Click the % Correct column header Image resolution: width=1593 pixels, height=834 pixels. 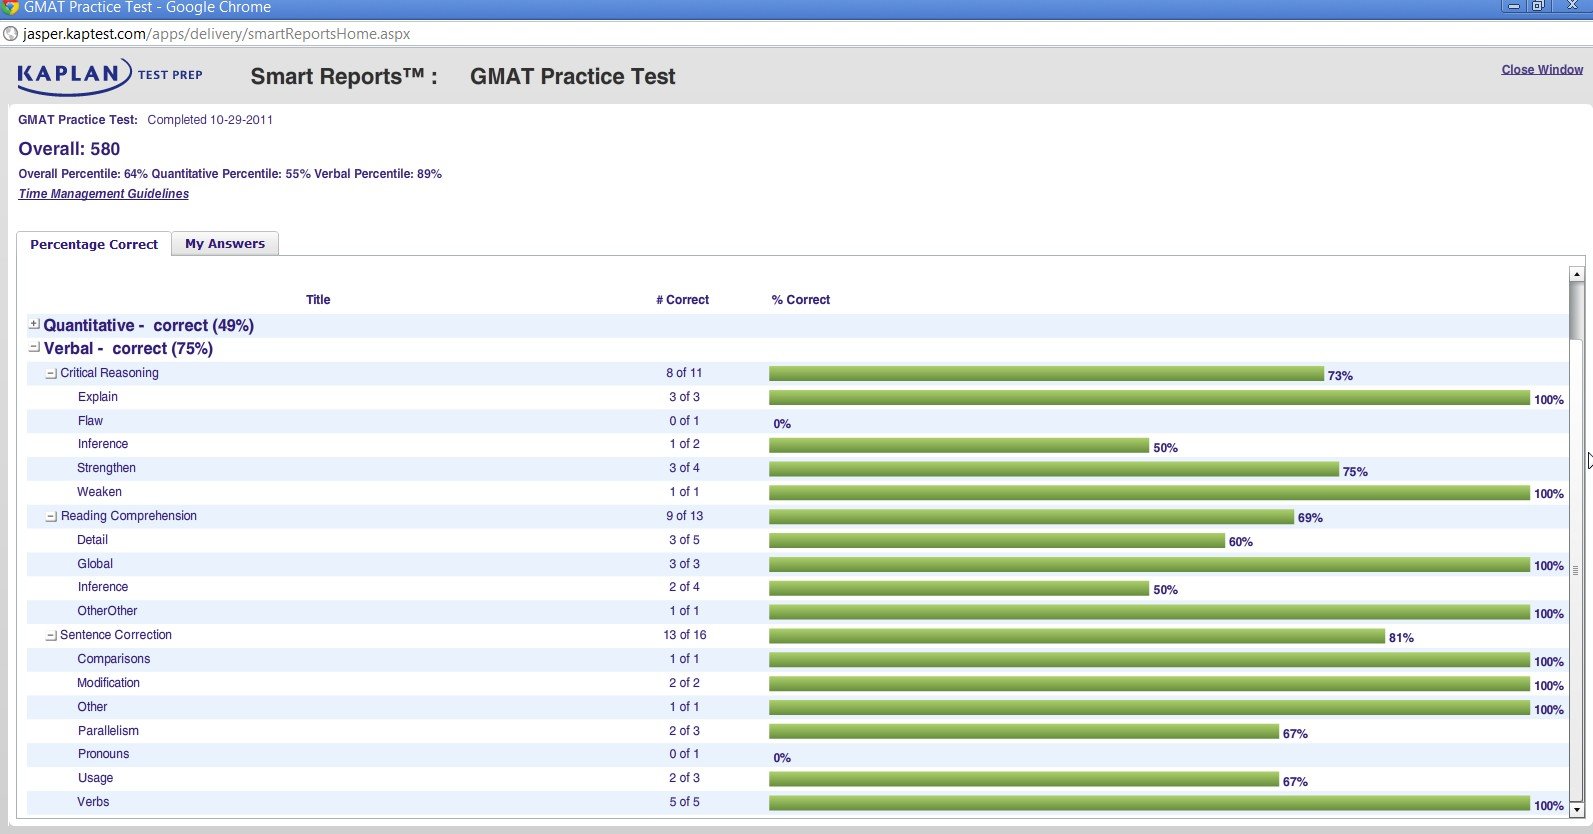click(800, 300)
